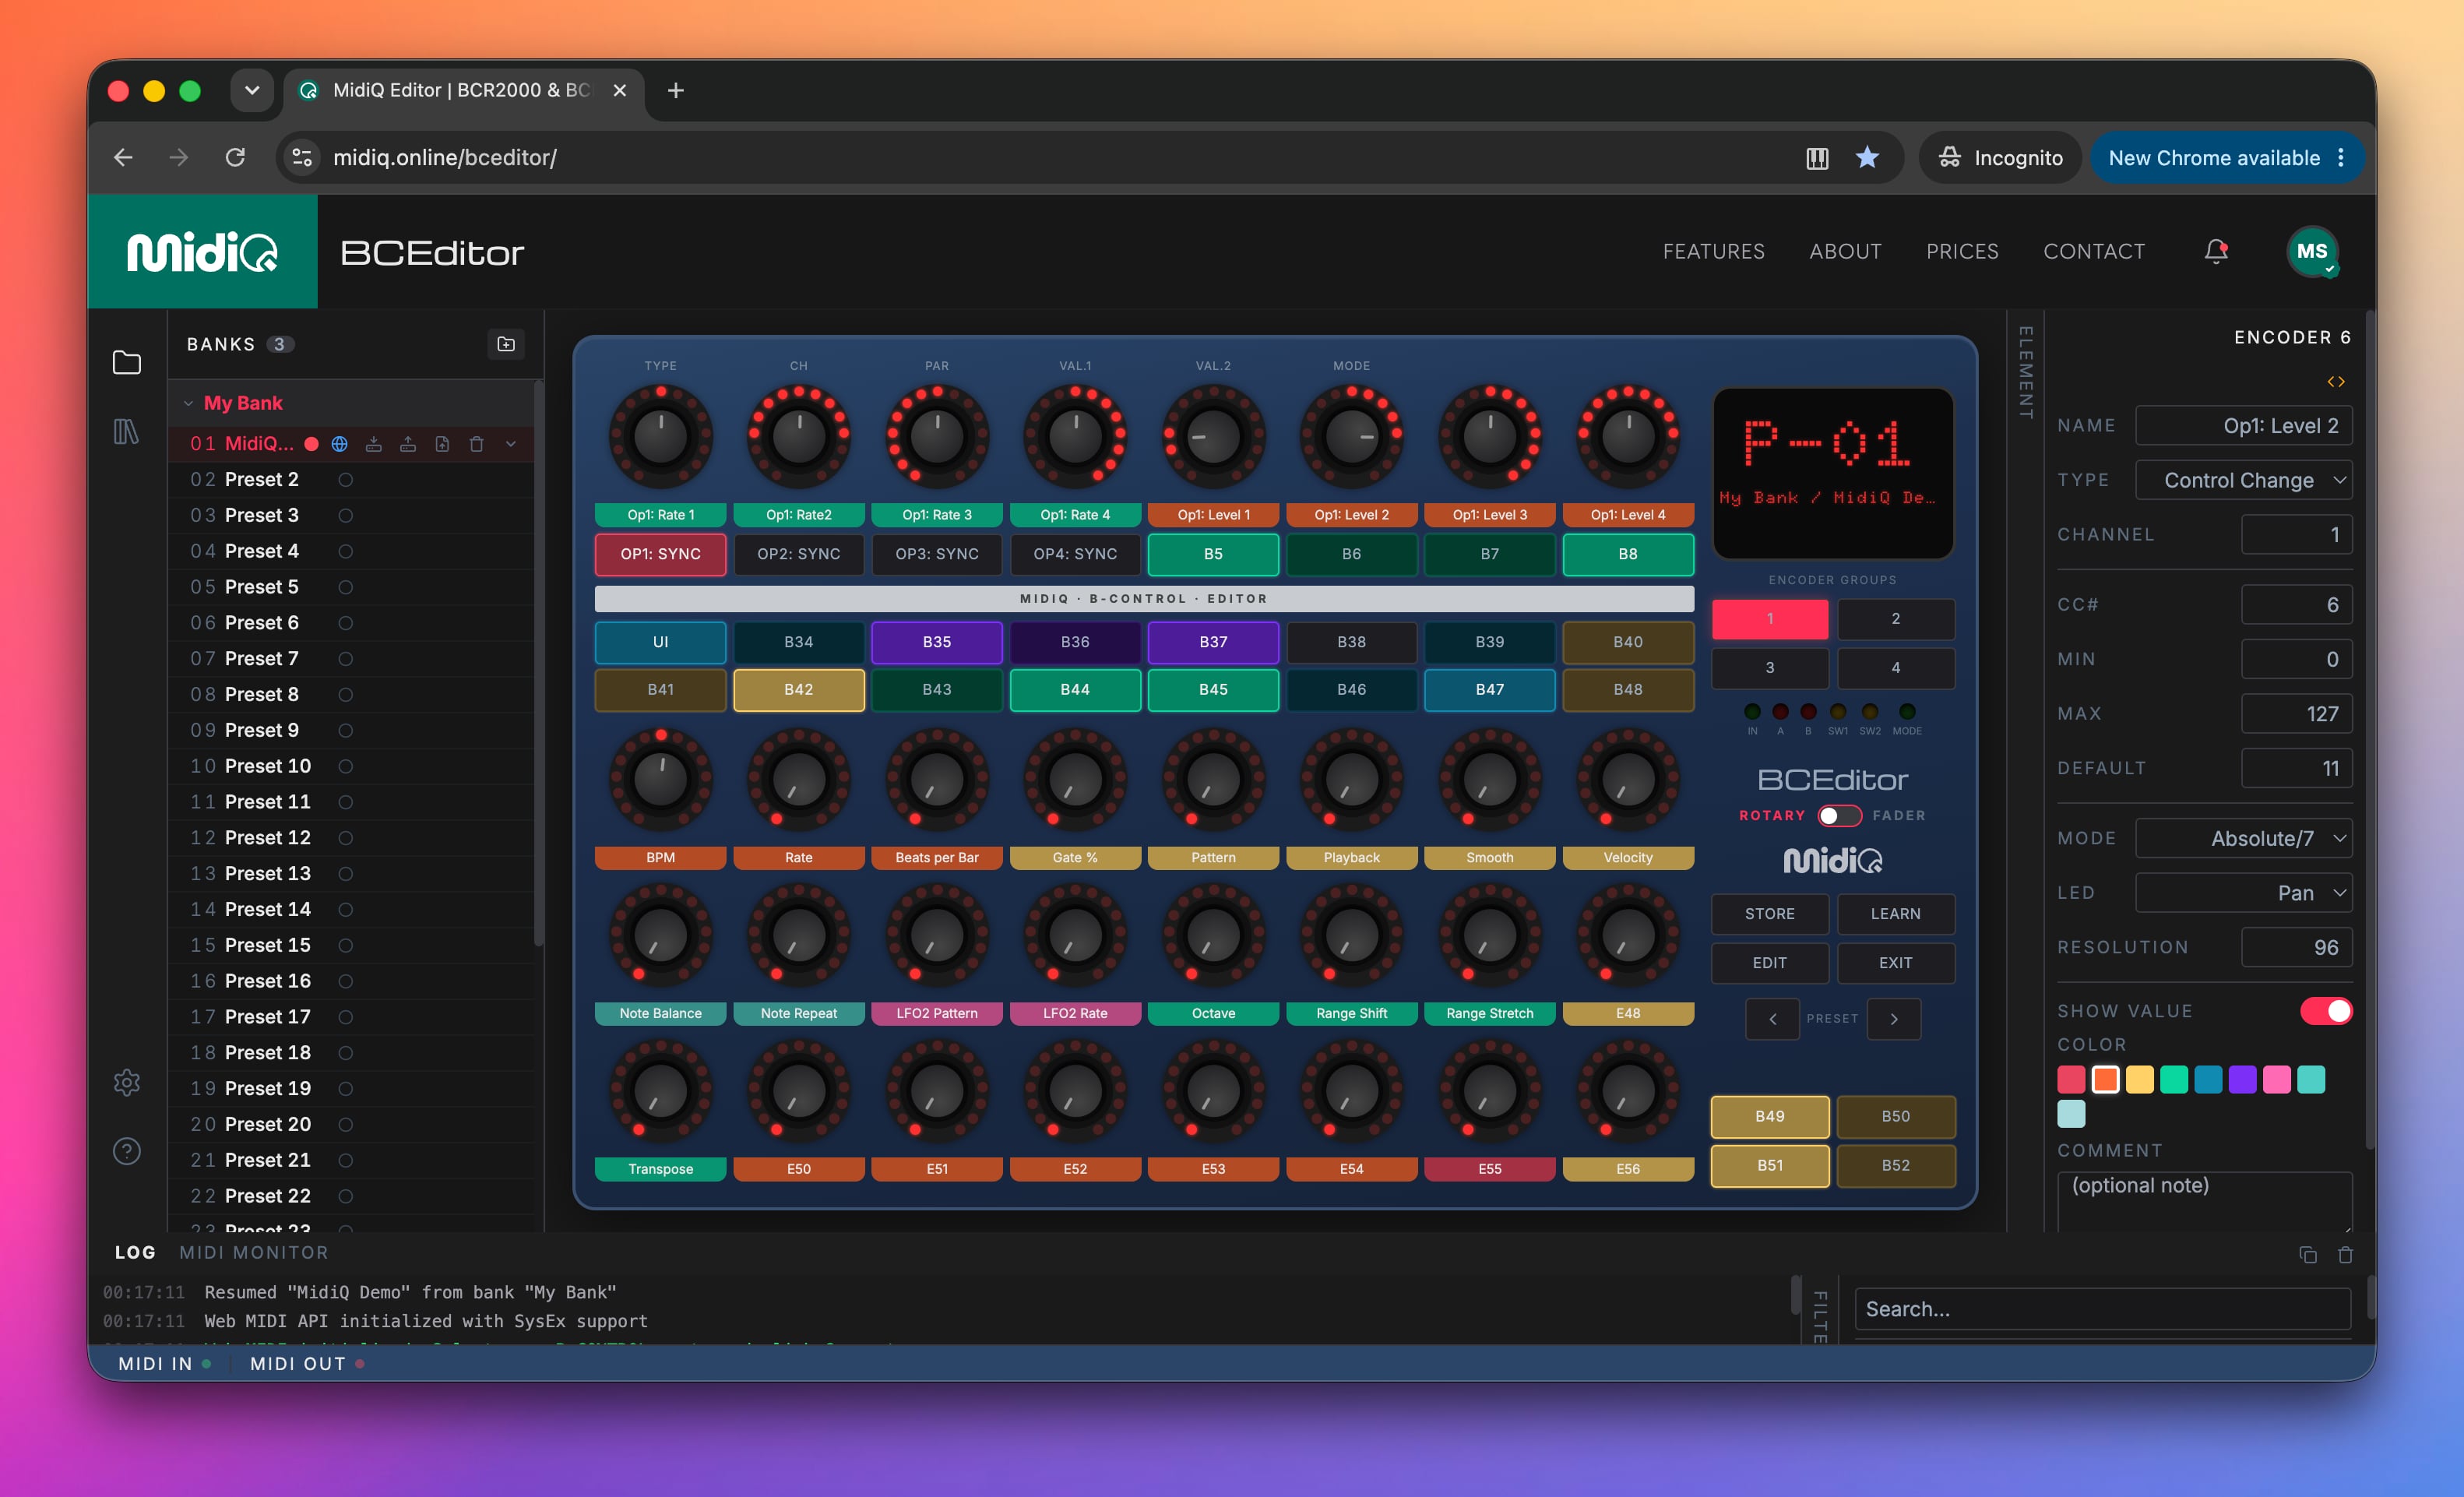Pick the red color swatch
Image resolution: width=2464 pixels, height=1497 pixels.
[2071, 1079]
